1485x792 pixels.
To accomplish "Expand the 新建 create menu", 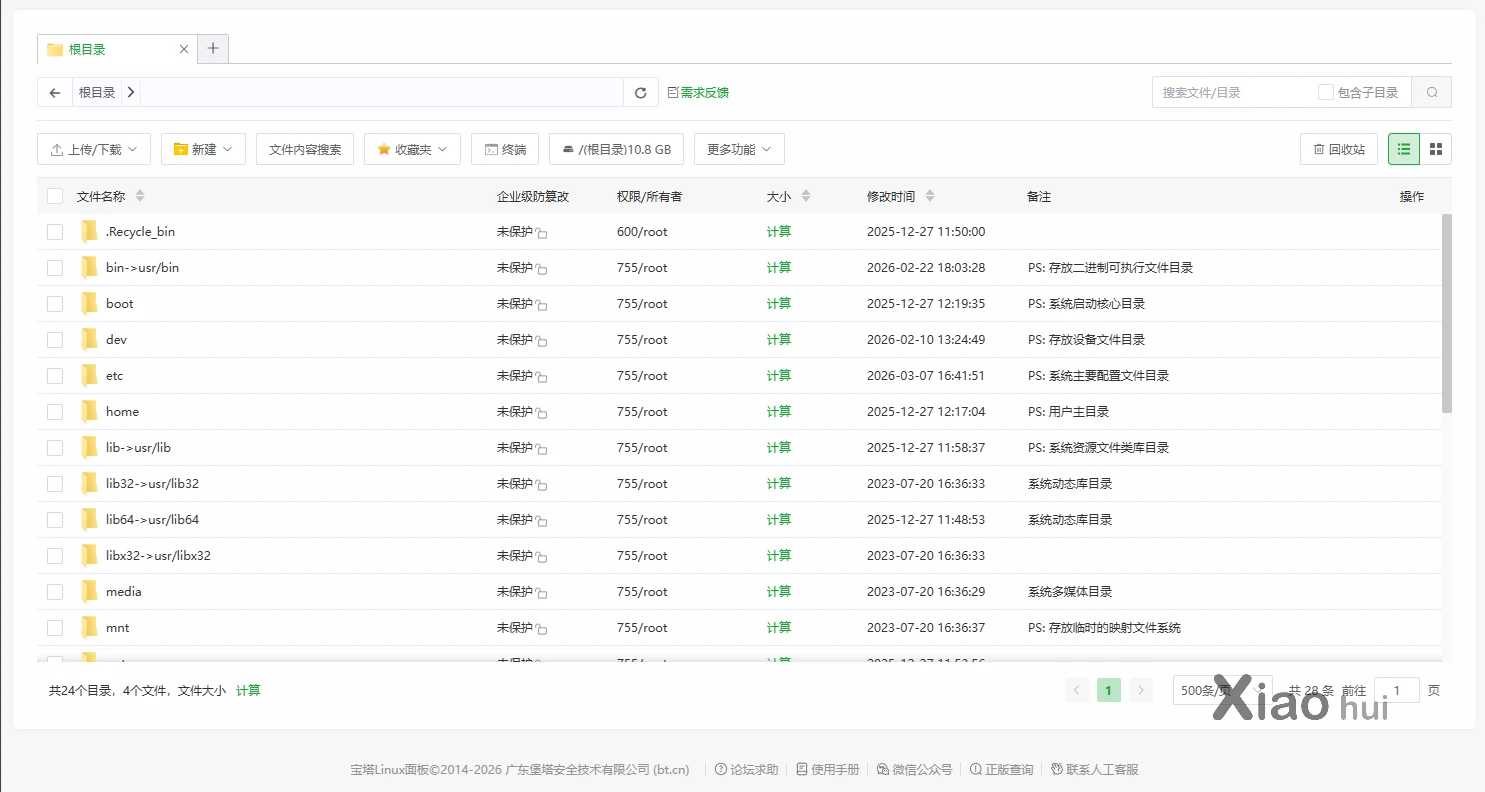I will tap(203, 148).
